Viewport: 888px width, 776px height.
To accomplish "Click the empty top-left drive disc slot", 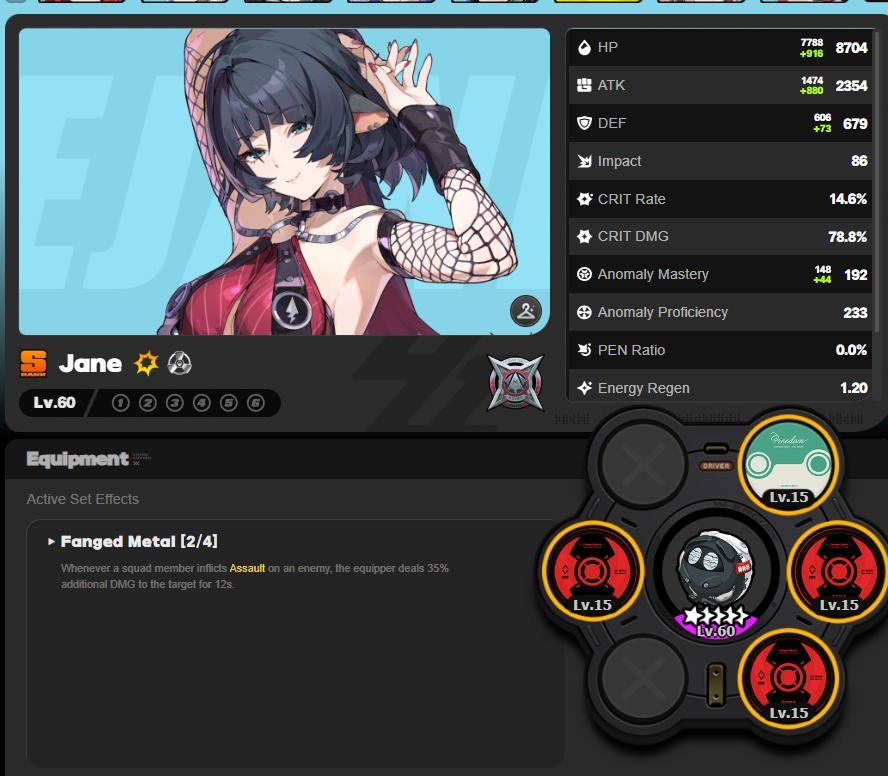I will click(643, 464).
